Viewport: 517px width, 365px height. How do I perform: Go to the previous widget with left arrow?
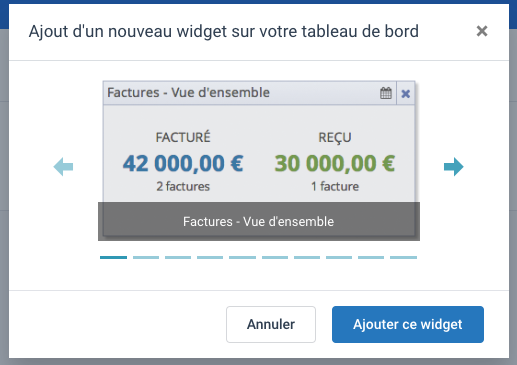tap(63, 167)
